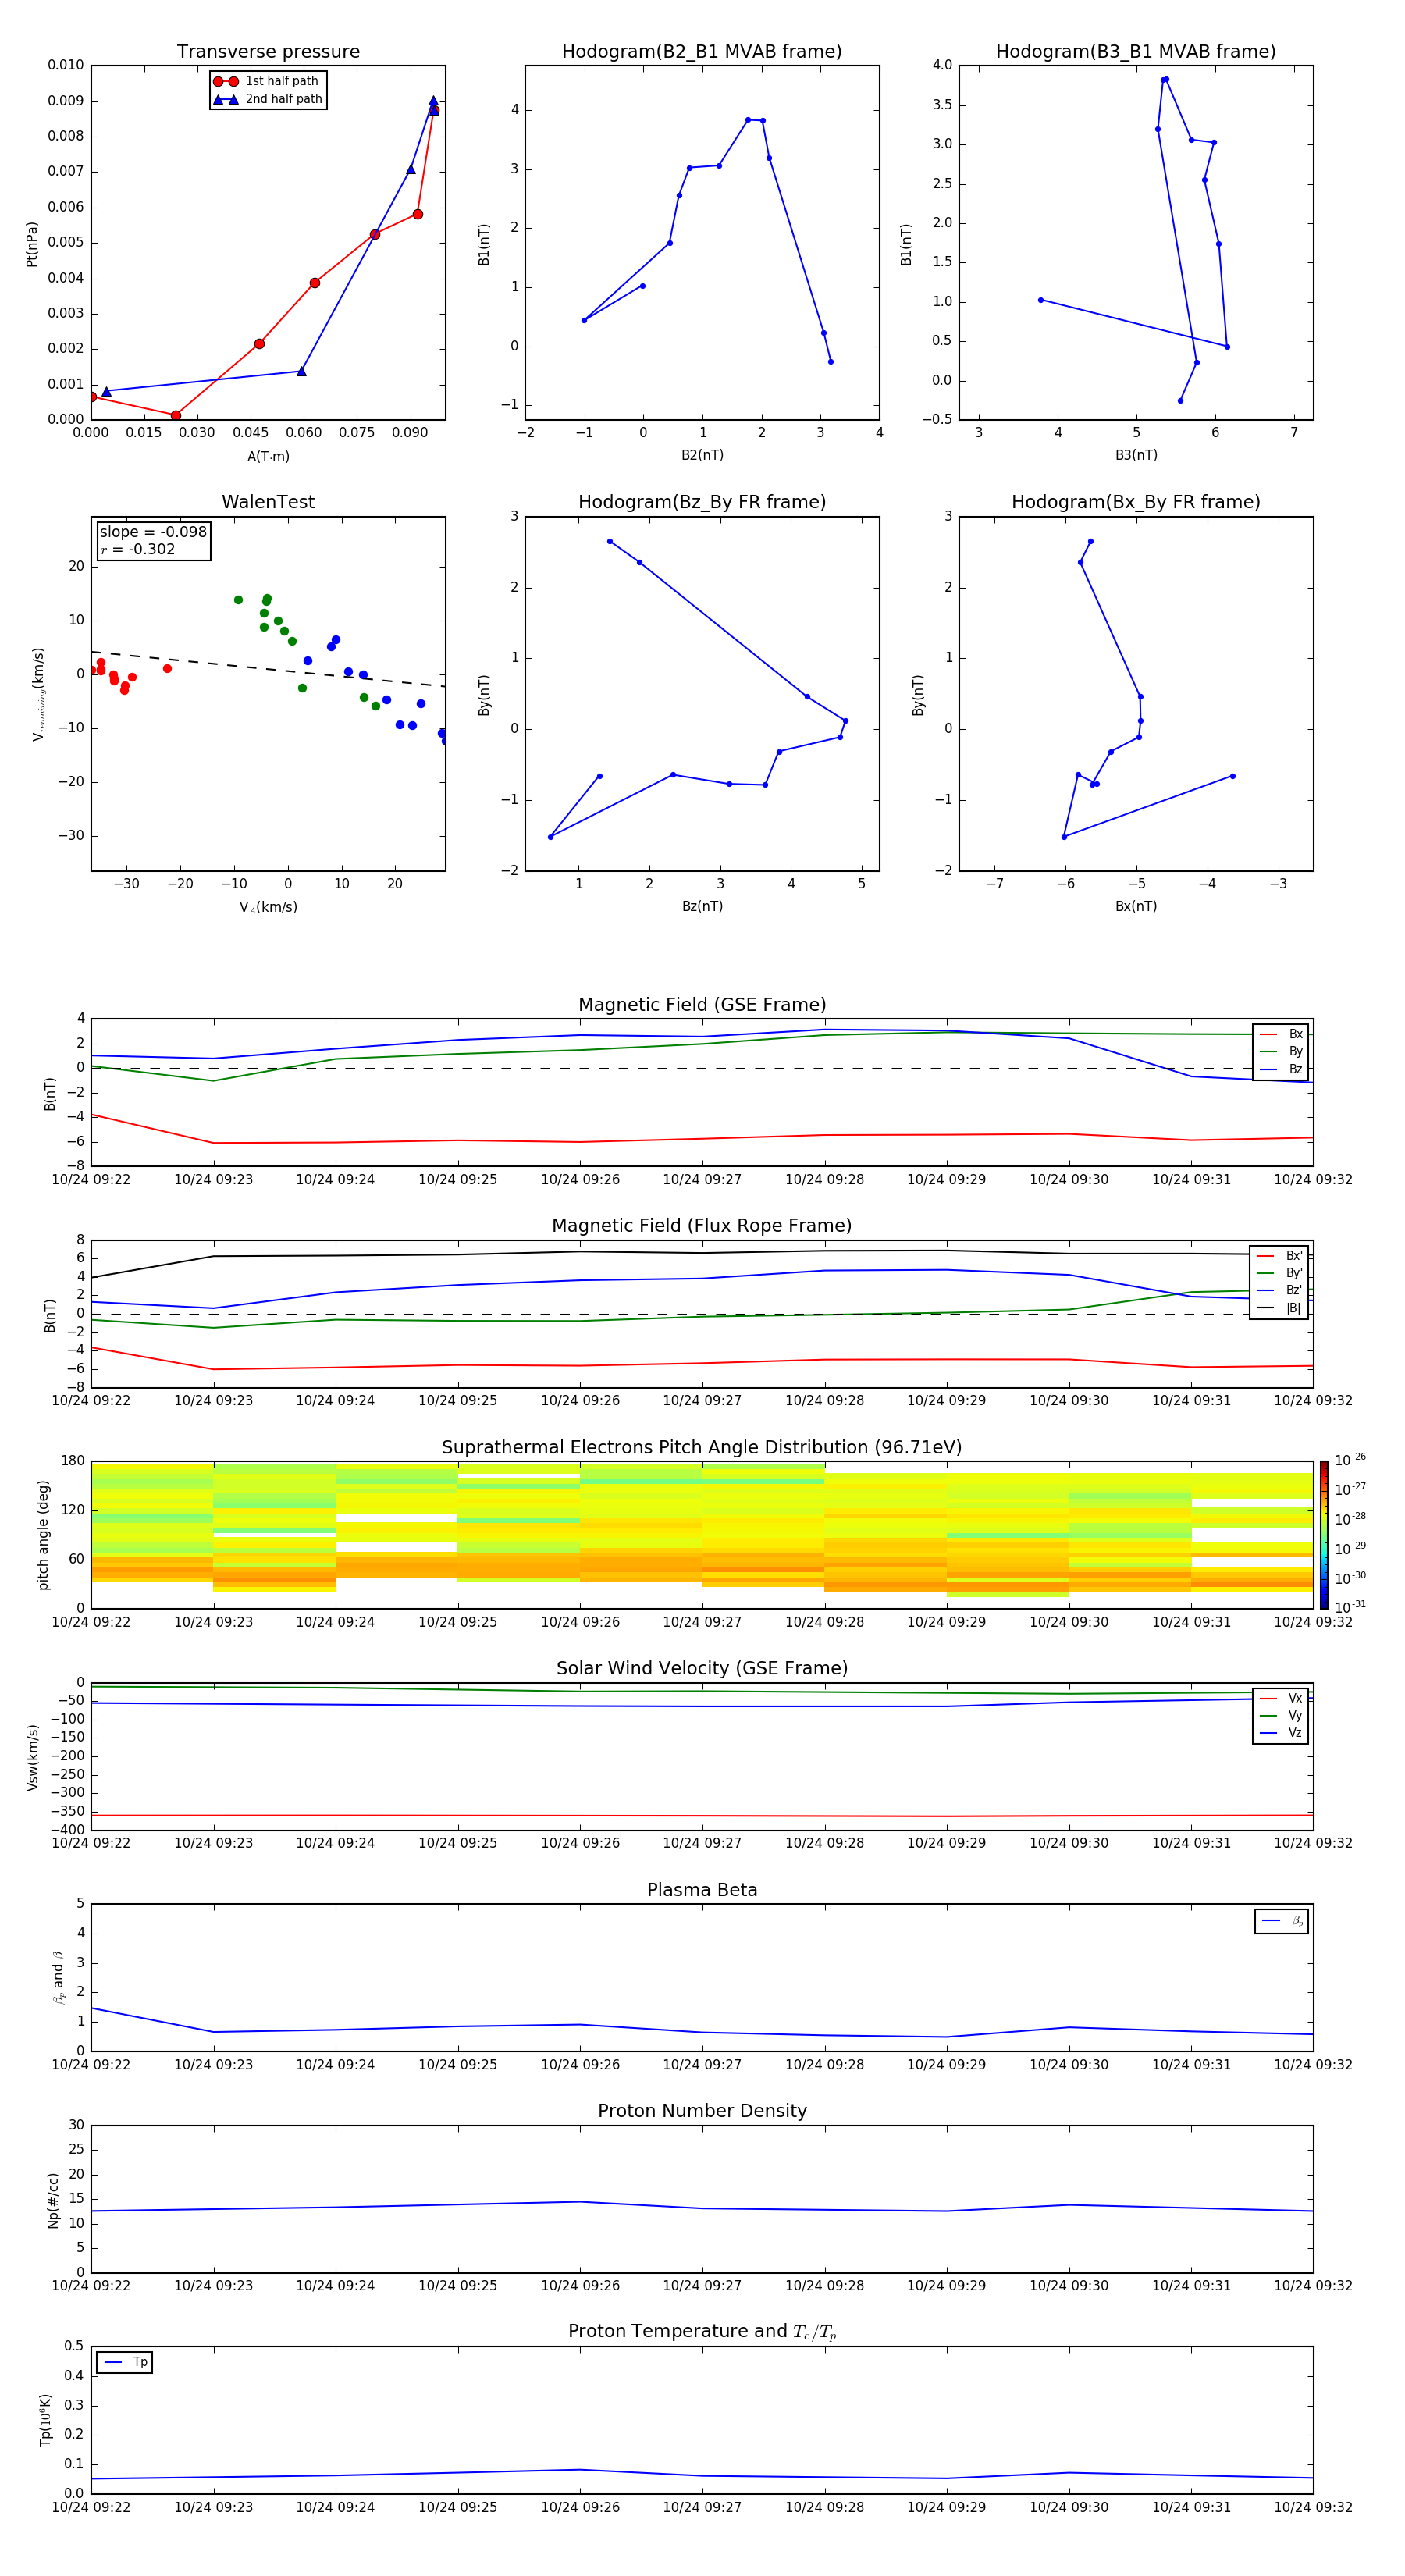This screenshot has width=1405, height=2576.
Task: Click the 10^-31 colorbar tick label
Action: pyautogui.click(x=1350, y=1607)
